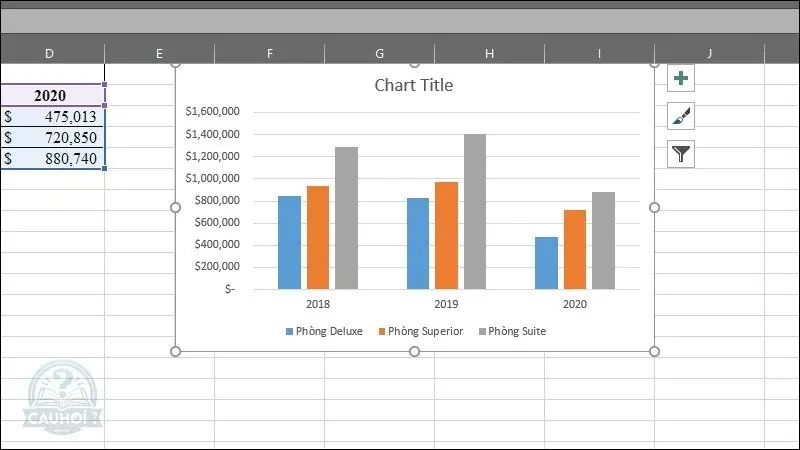The height and width of the screenshot is (450, 800).
Task: Open the Chart Styles paintbrush button
Action: [681, 116]
